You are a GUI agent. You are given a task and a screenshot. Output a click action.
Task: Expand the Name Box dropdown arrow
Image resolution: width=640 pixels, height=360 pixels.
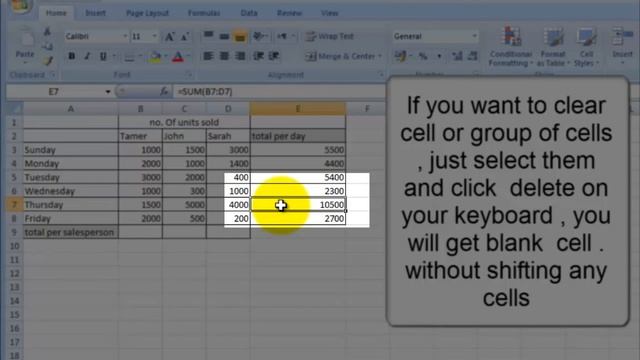pyautogui.click(x=108, y=92)
